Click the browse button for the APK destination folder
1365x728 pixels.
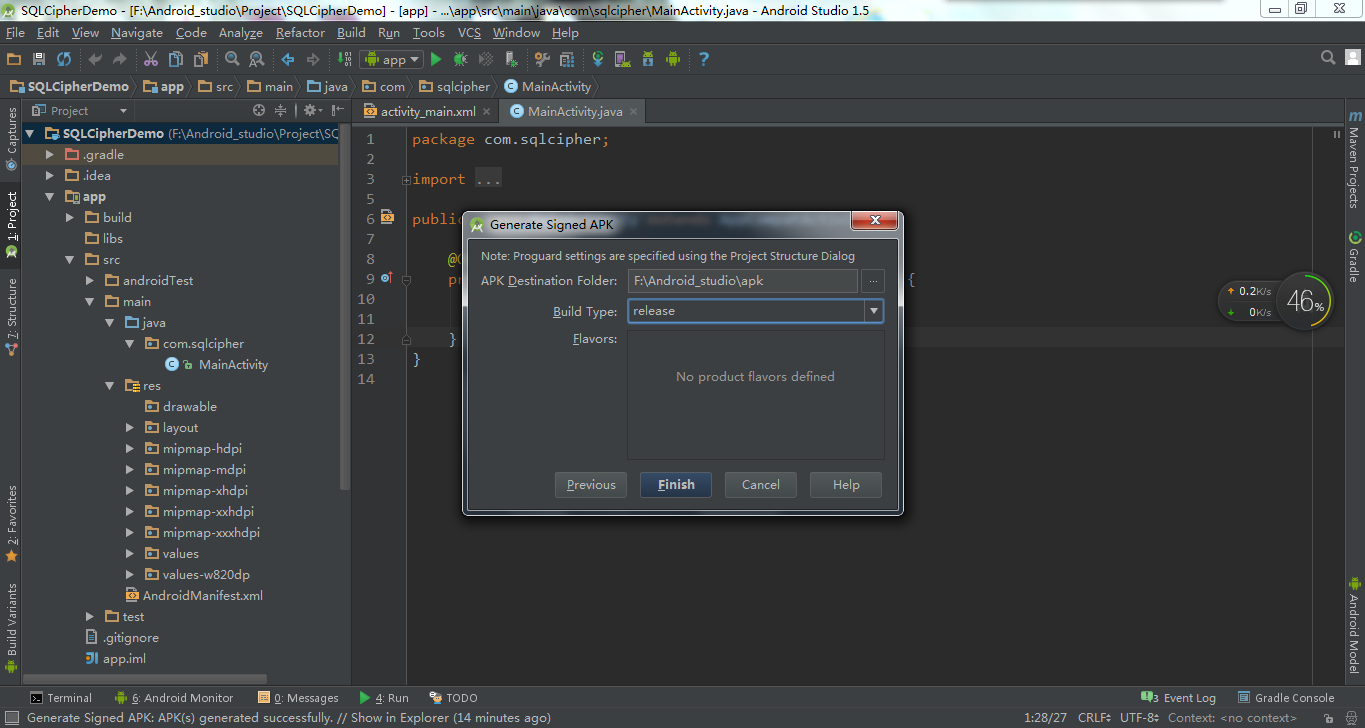click(x=874, y=281)
